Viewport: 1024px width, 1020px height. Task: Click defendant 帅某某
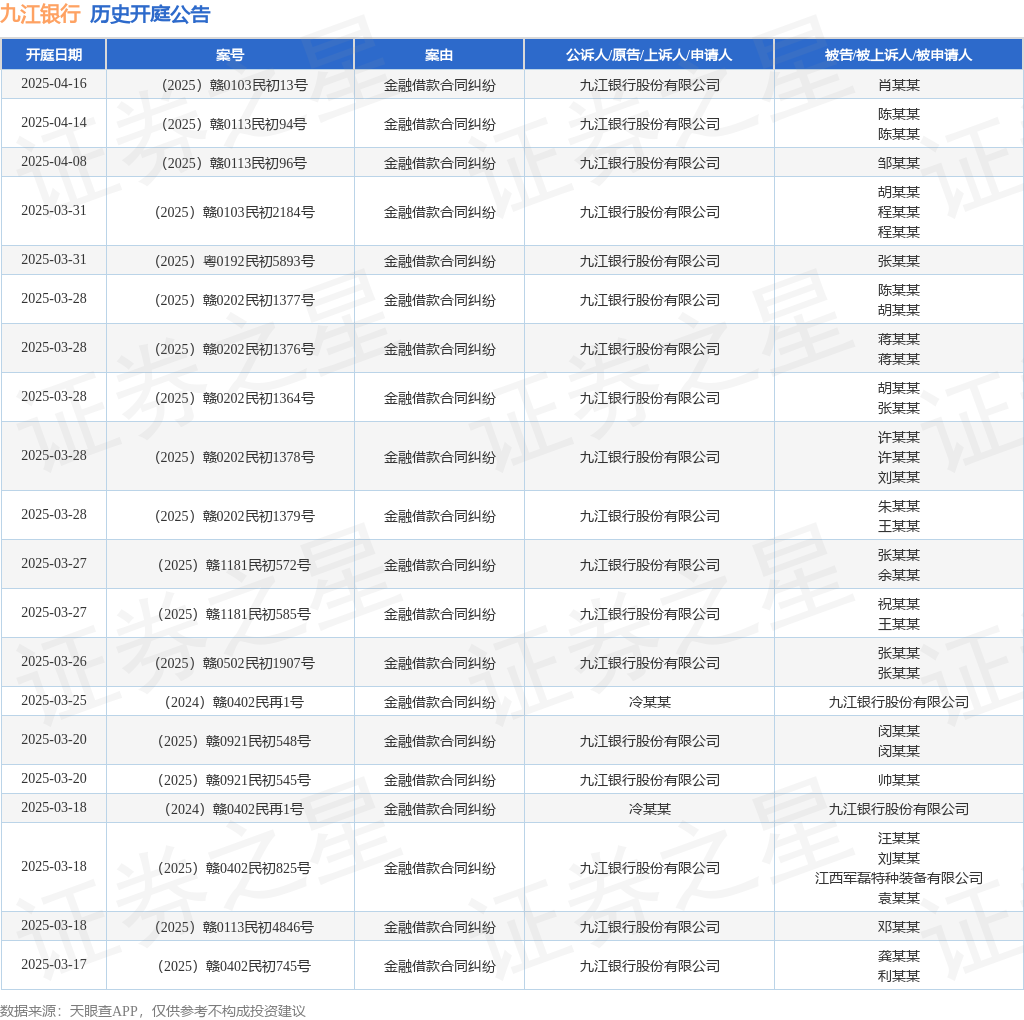point(899,780)
